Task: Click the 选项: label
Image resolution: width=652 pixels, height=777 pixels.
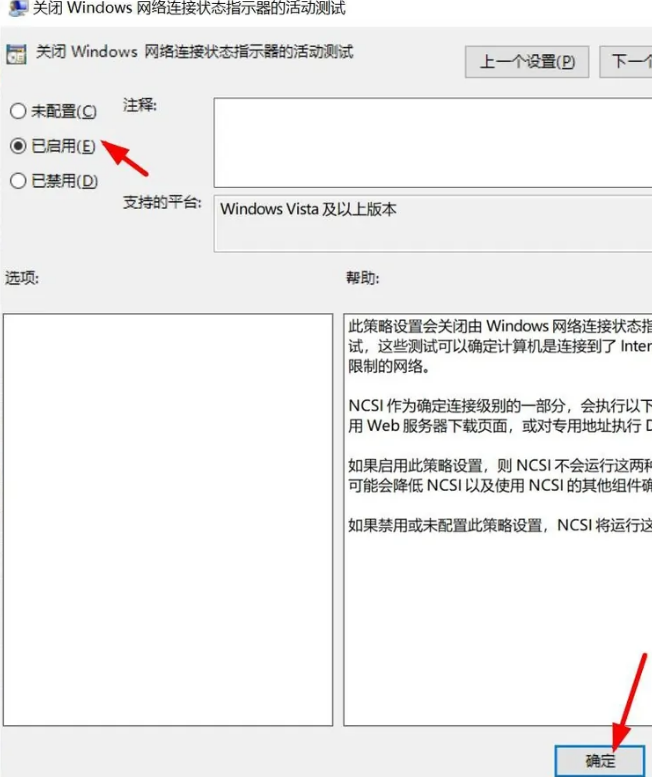Action: (22, 278)
